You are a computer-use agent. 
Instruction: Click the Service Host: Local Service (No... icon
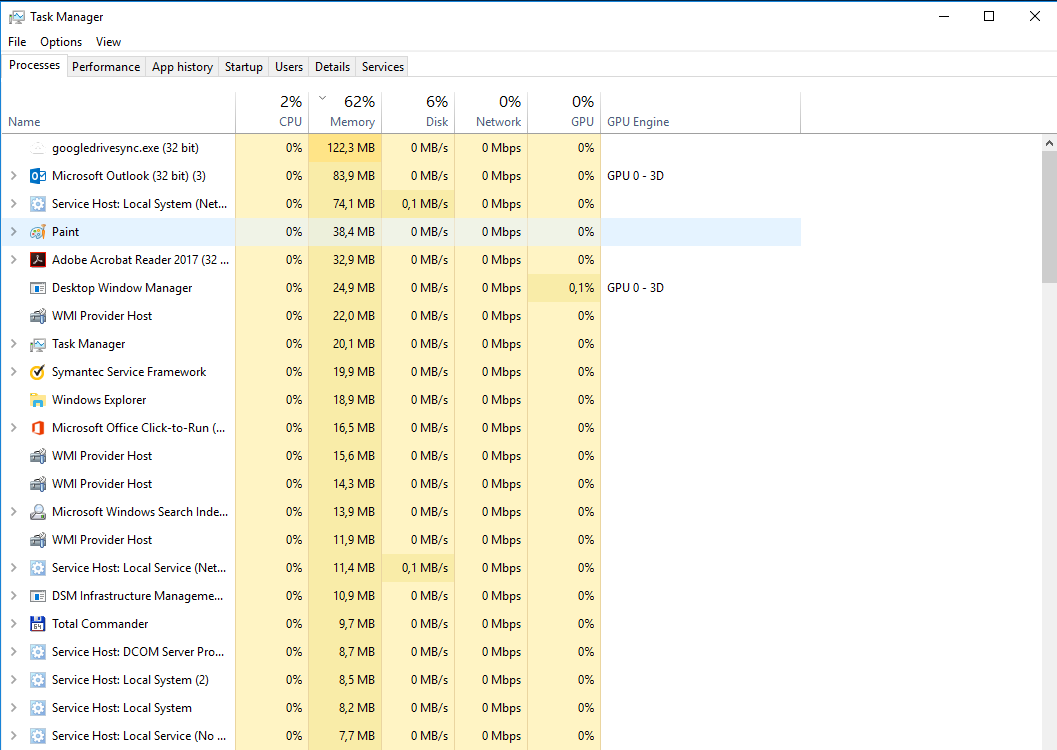[x=38, y=736]
